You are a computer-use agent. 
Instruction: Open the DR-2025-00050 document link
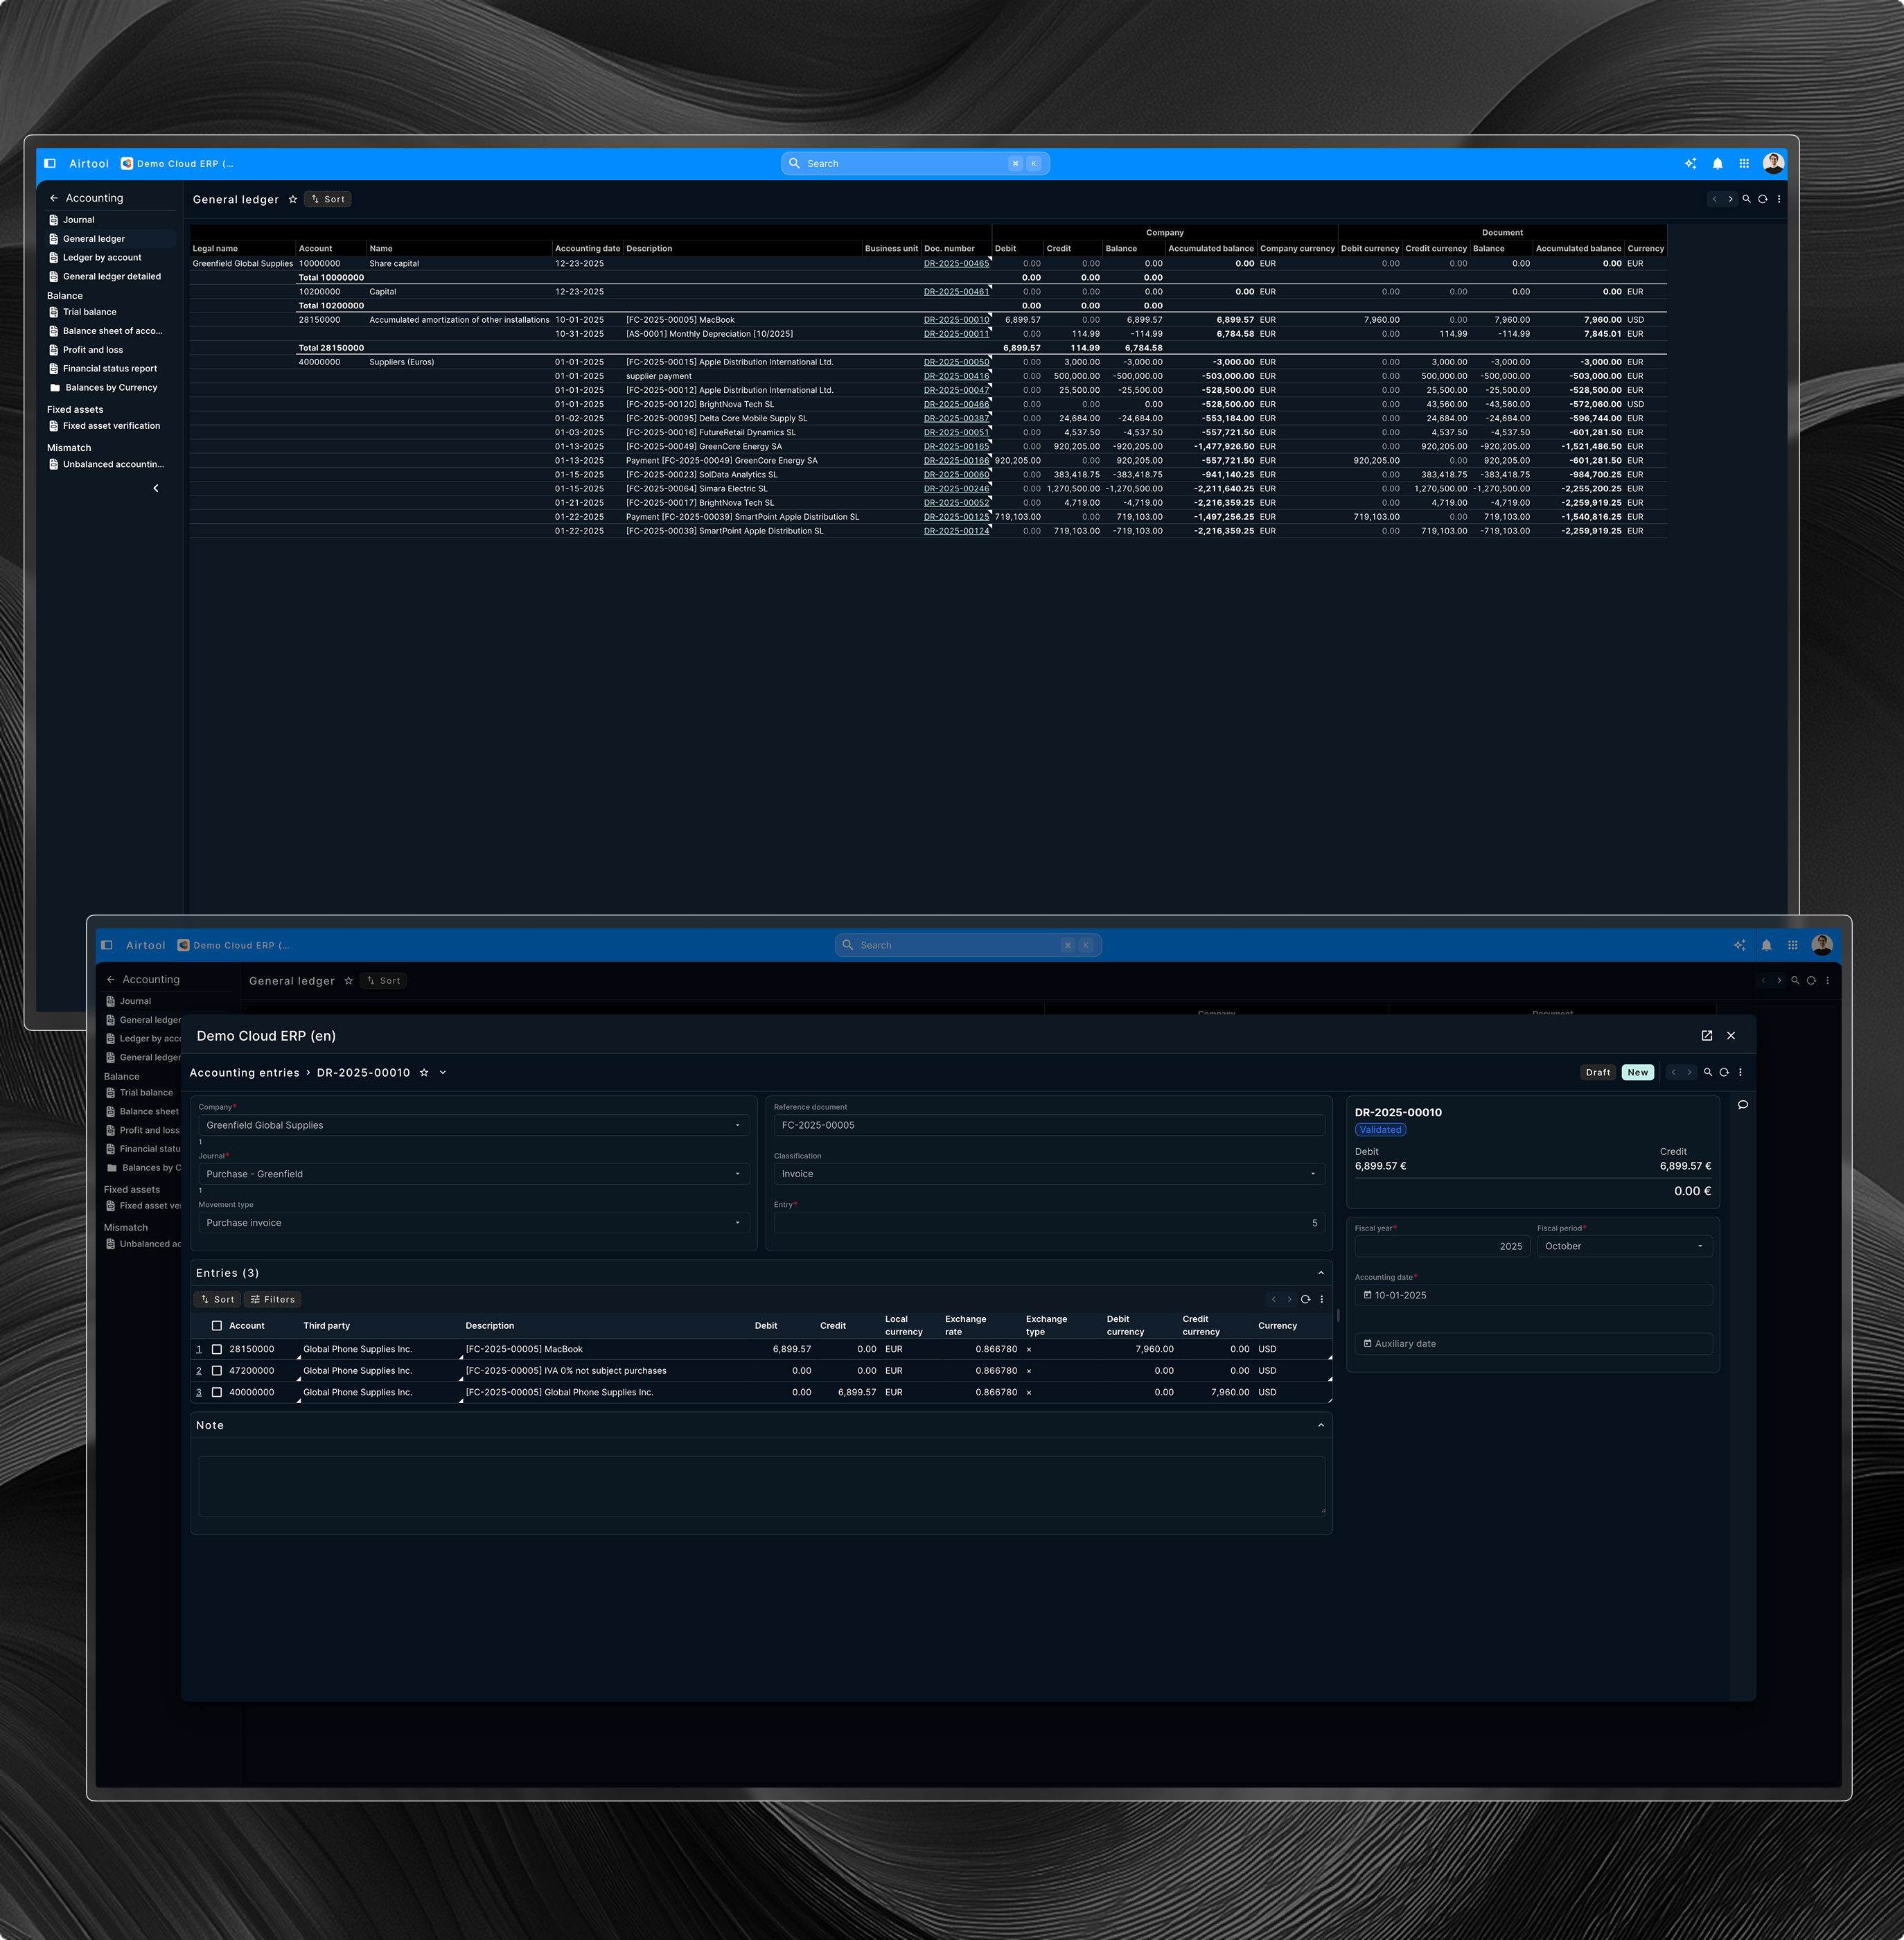956,362
